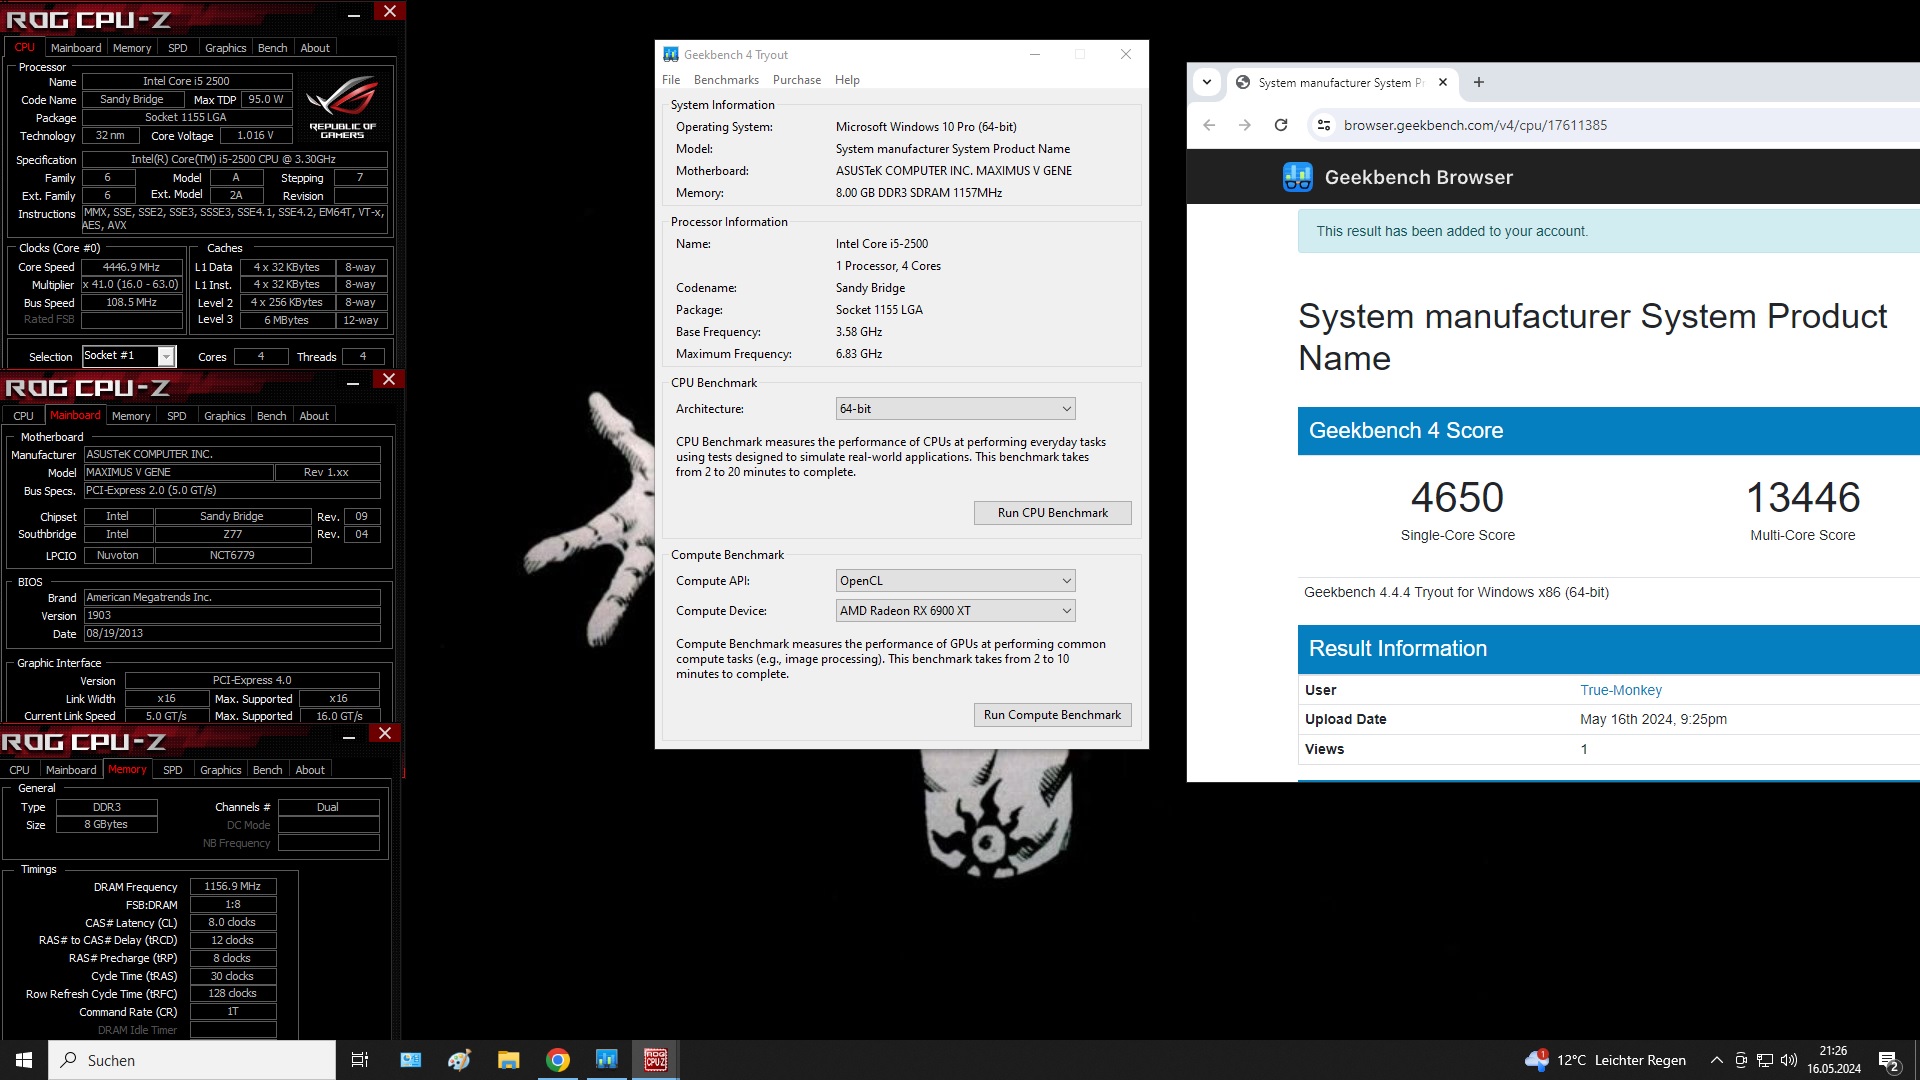1920x1080 pixels.
Task: Open Chrome tab search dropdown
Action: [1207, 82]
